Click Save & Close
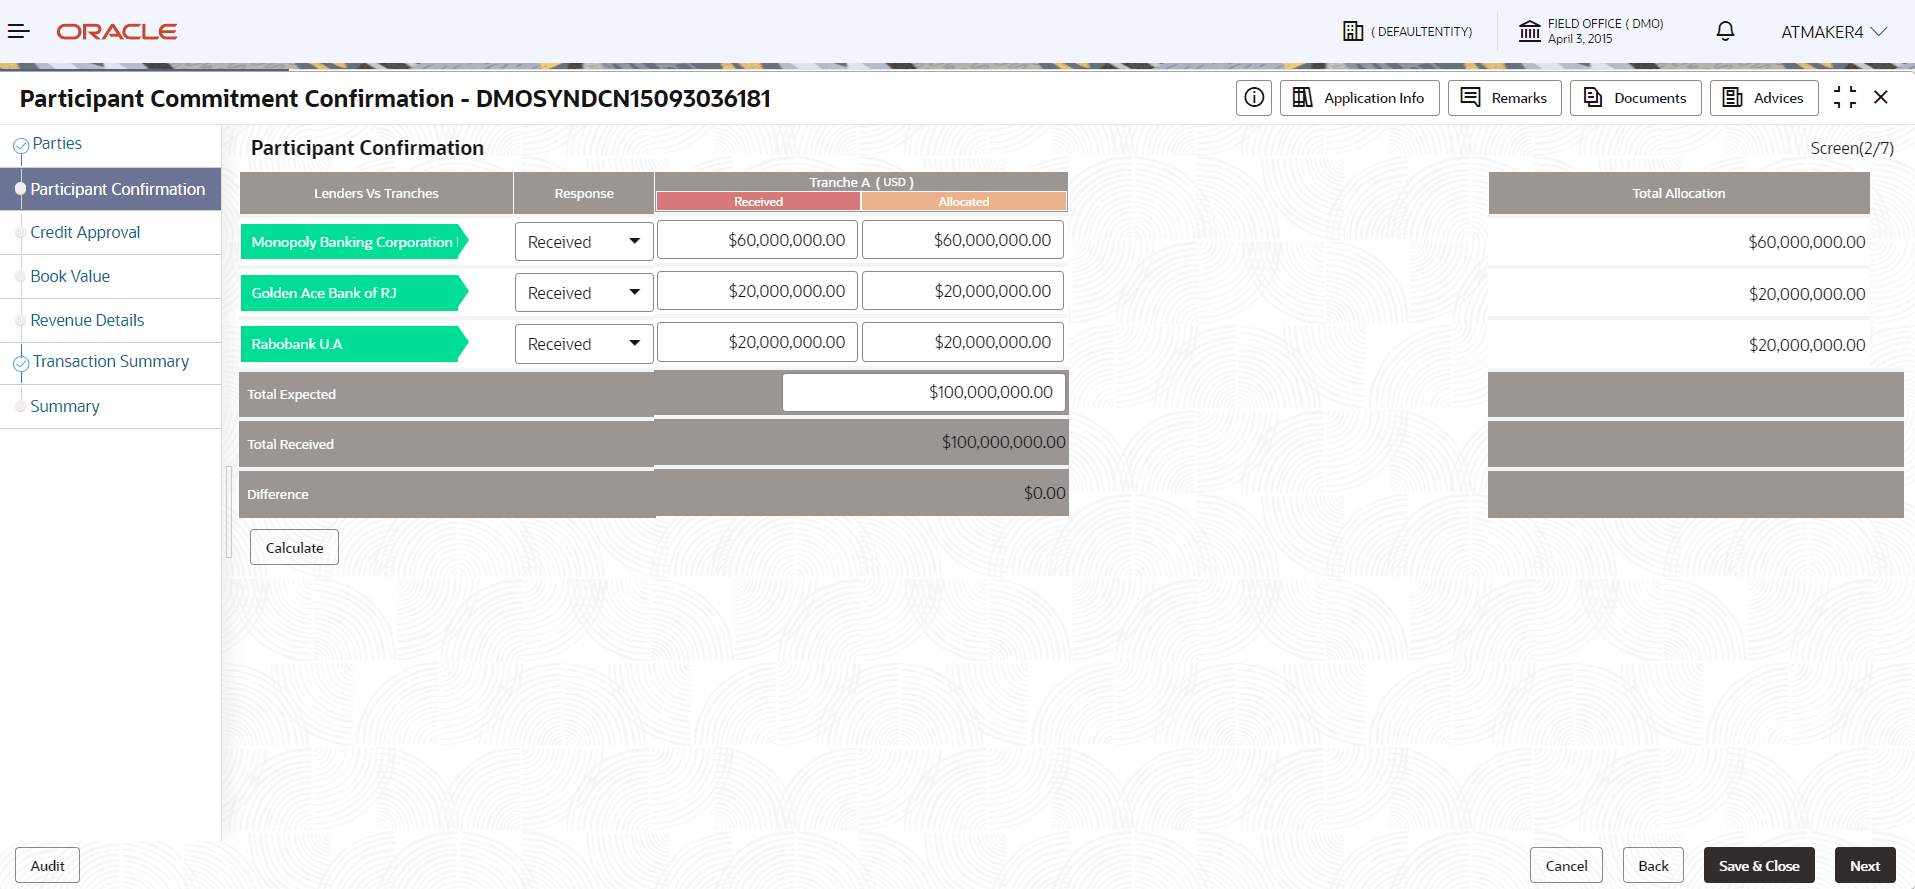The width and height of the screenshot is (1915, 889). (x=1759, y=866)
